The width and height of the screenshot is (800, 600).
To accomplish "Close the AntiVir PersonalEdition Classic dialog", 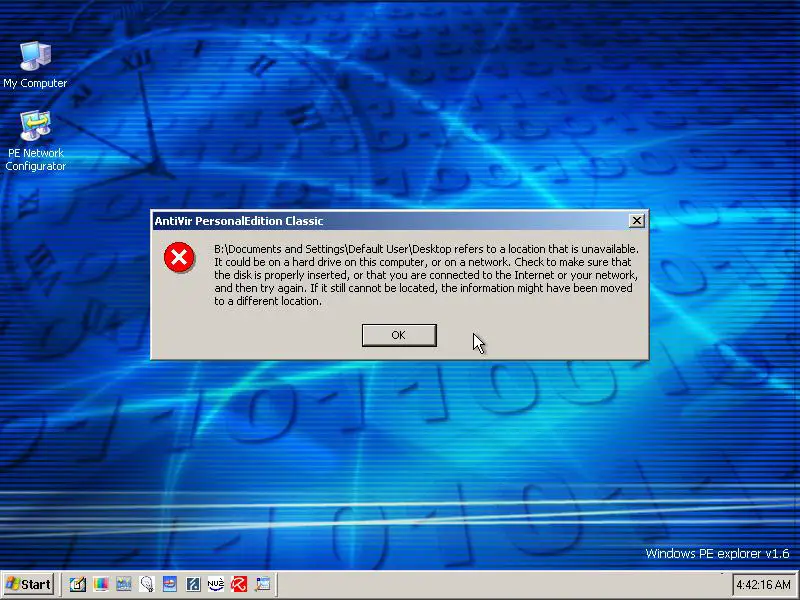I will [636, 220].
